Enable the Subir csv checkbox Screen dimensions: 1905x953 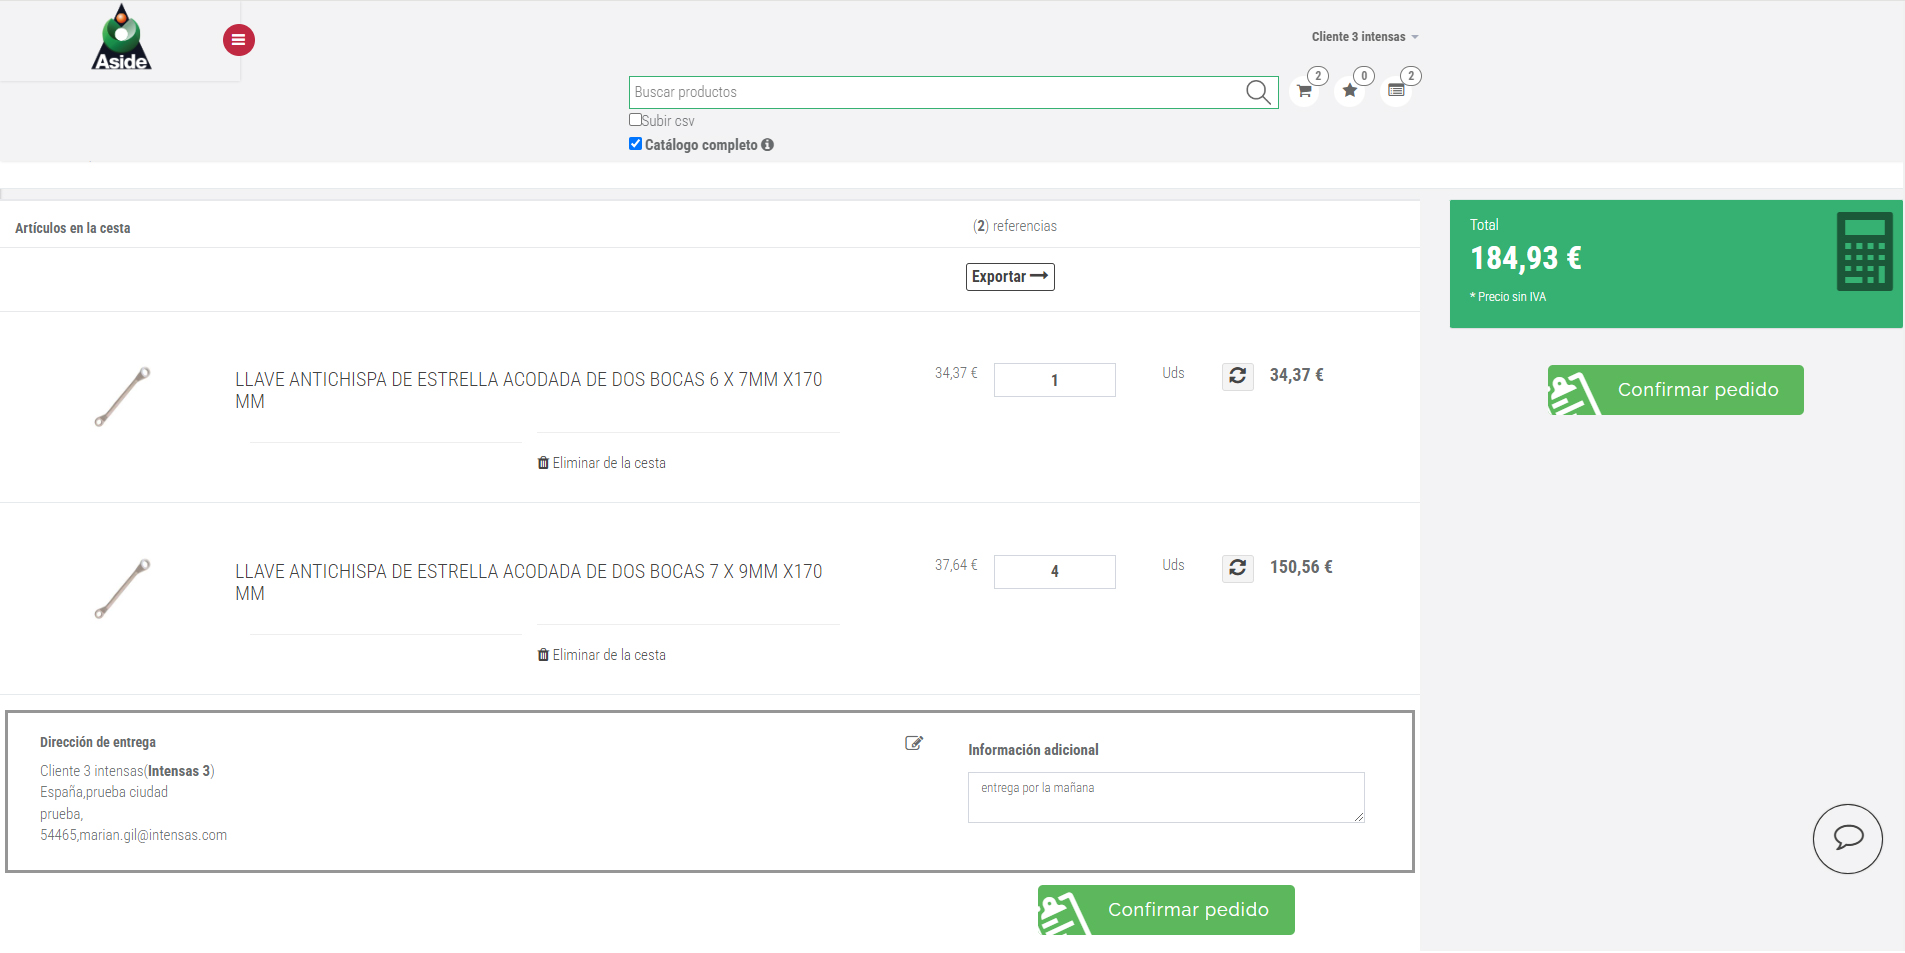pos(635,120)
